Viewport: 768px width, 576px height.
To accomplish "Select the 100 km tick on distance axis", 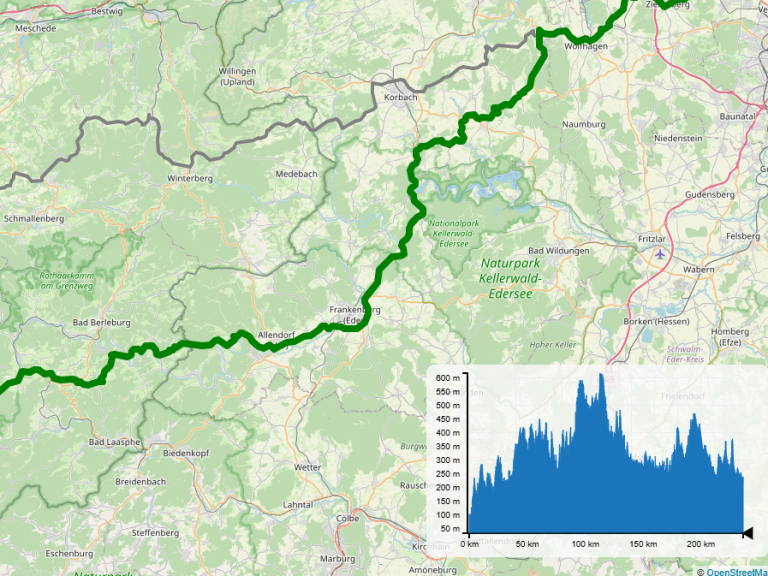I will click(585, 544).
